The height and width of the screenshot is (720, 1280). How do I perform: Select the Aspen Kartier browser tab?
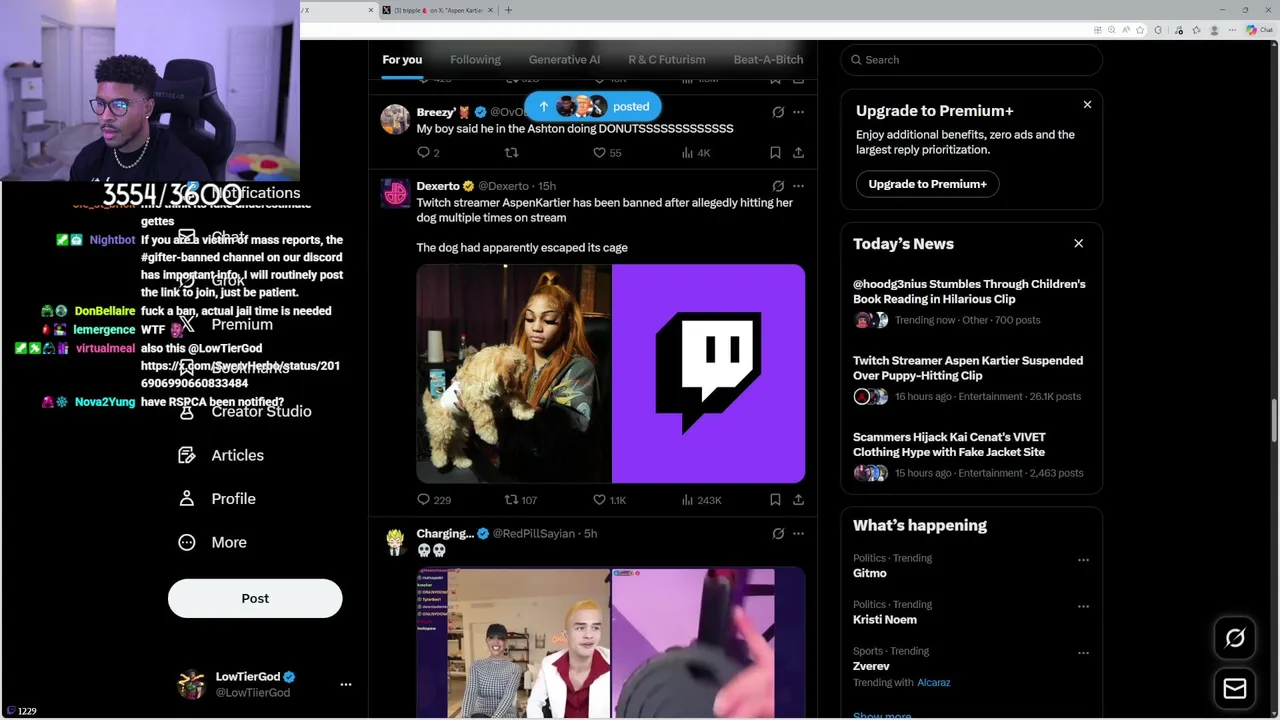(x=438, y=10)
